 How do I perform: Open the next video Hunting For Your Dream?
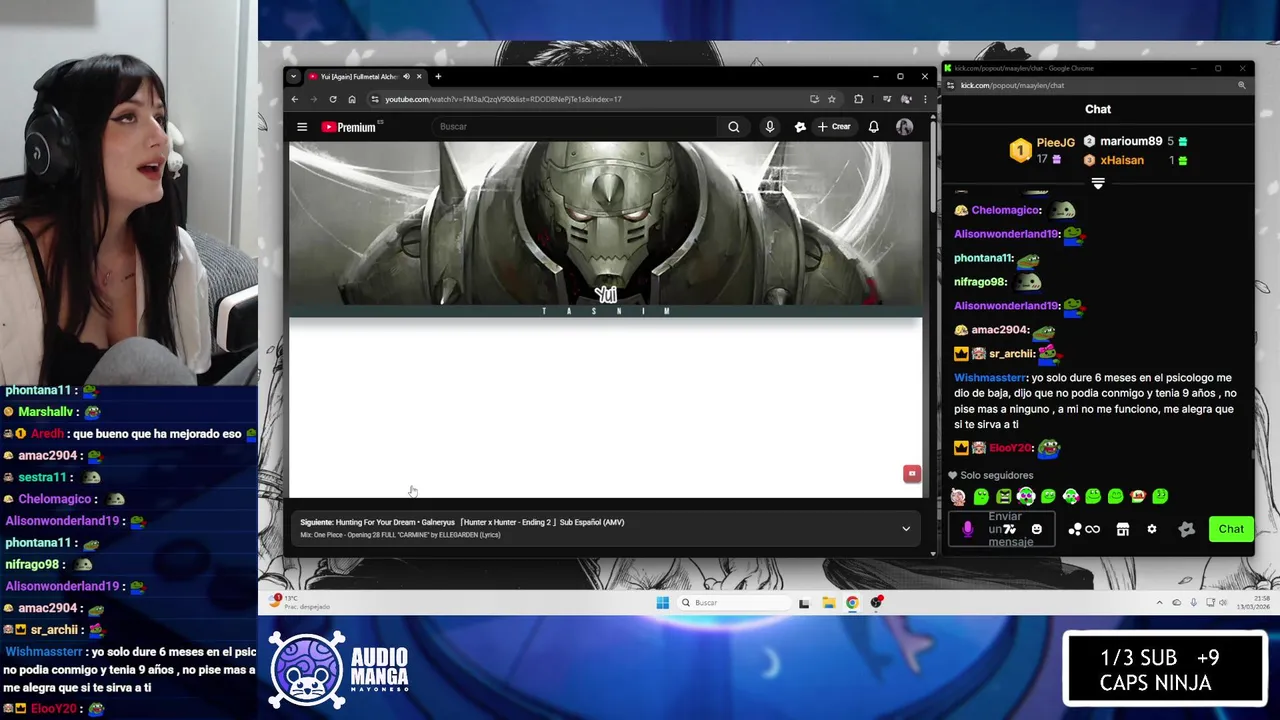tap(480, 522)
